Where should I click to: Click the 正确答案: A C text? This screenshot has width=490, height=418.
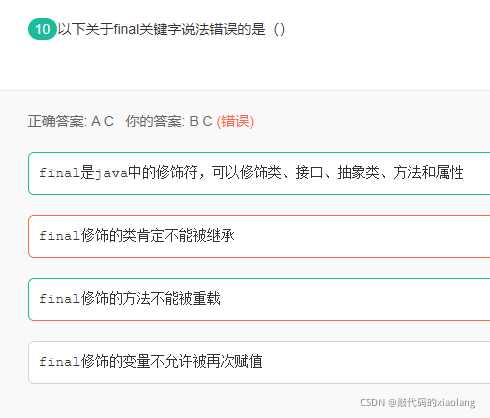(x=71, y=121)
